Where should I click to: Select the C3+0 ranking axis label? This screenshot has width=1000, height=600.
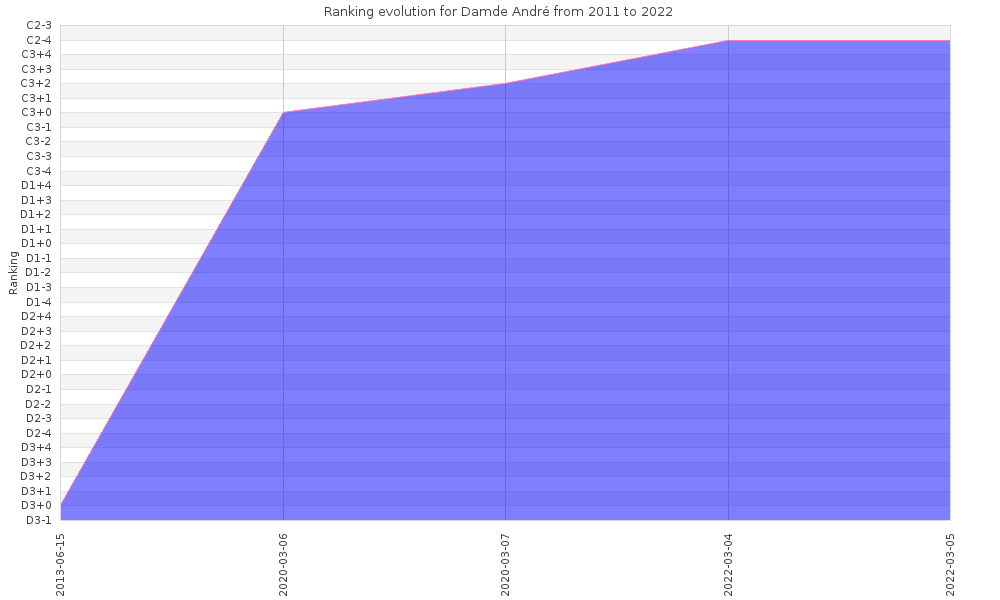pos(37,112)
